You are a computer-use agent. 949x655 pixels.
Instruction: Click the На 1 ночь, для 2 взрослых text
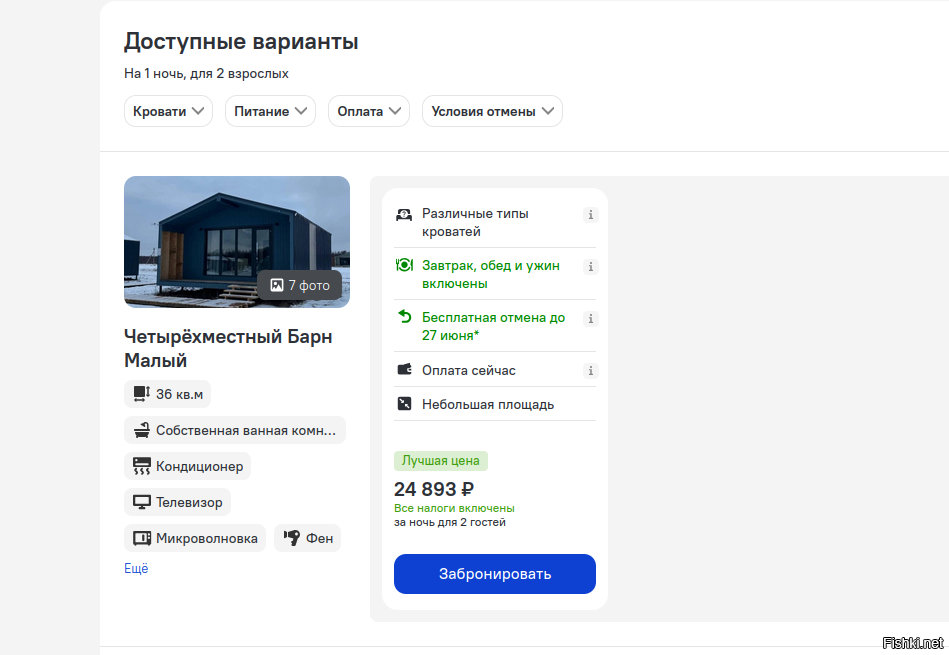(x=206, y=74)
